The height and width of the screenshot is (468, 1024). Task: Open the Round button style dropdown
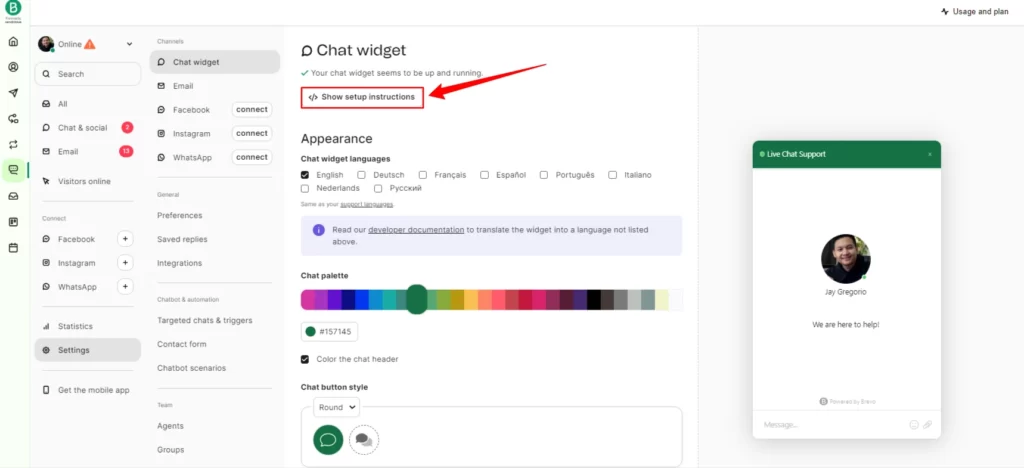336,407
